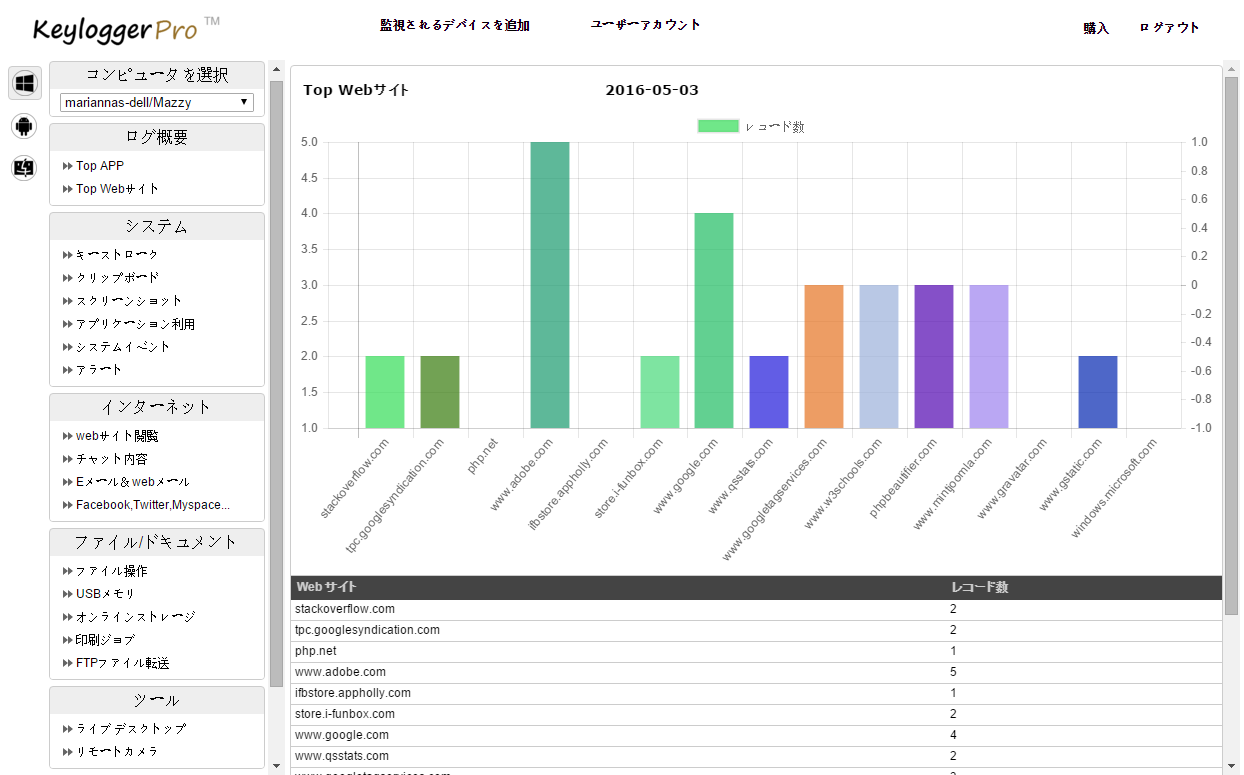Click the main content scrollbar down arrow

click(x=1231, y=766)
